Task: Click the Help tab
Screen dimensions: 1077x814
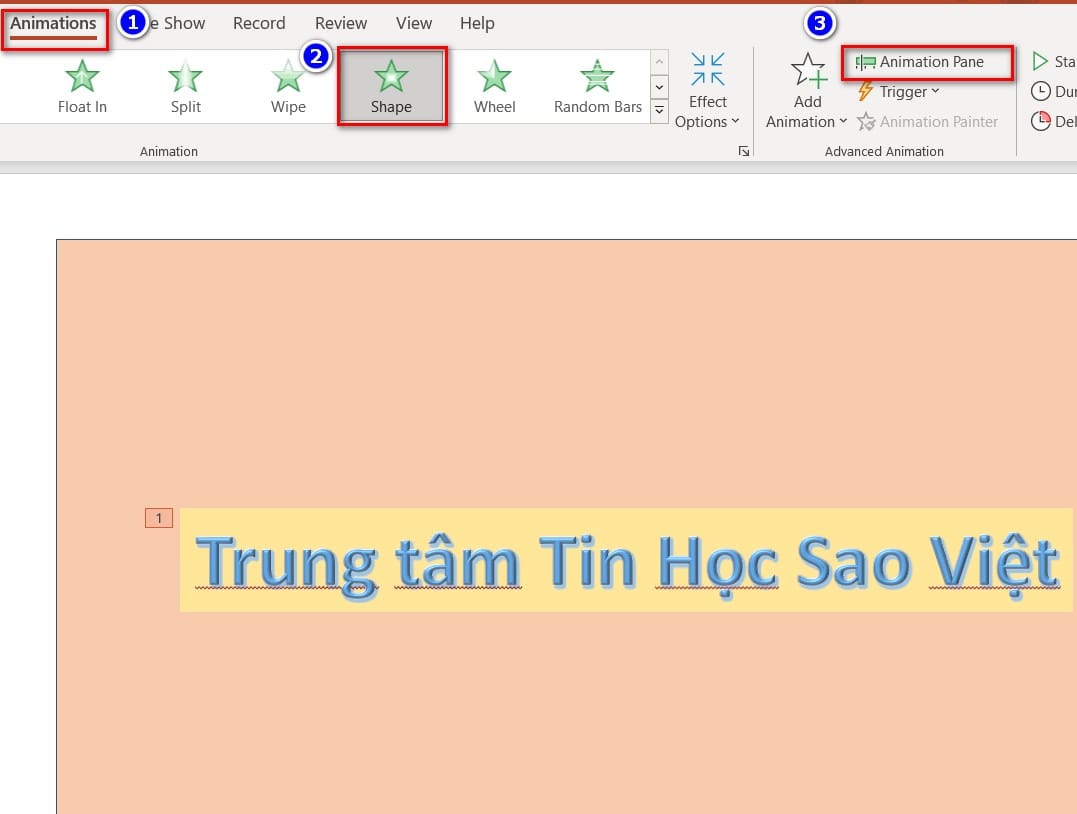Action: pyautogui.click(x=477, y=22)
